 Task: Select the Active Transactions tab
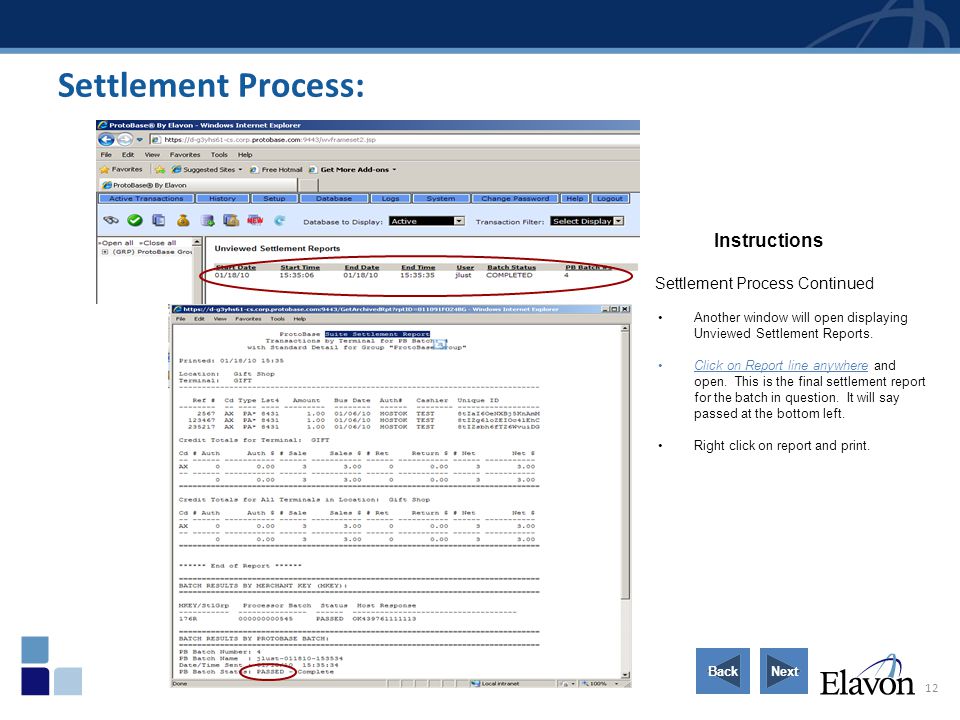point(146,198)
